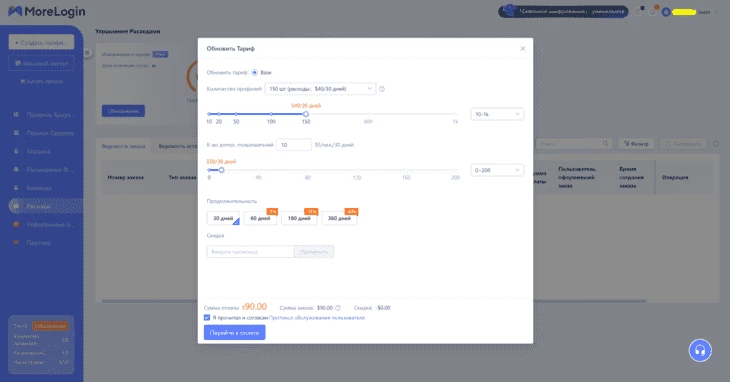Click the profile slider handle at 150

click(x=306, y=114)
